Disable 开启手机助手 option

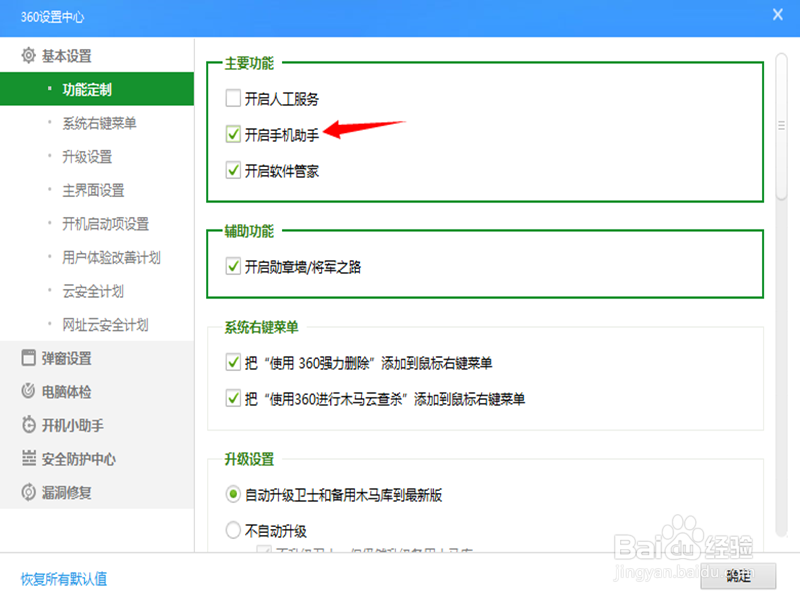pyautogui.click(x=235, y=132)
